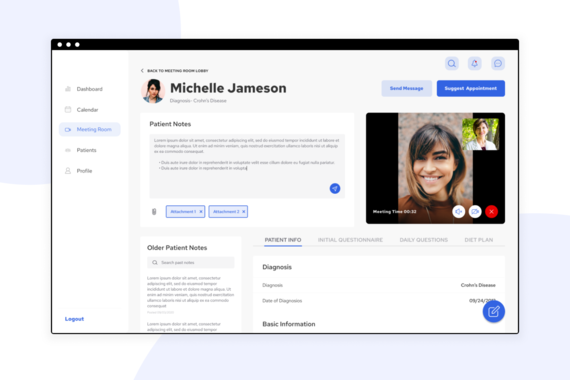Remove Attachment 2 chip

pyautogui.click(x=244, y=212)
